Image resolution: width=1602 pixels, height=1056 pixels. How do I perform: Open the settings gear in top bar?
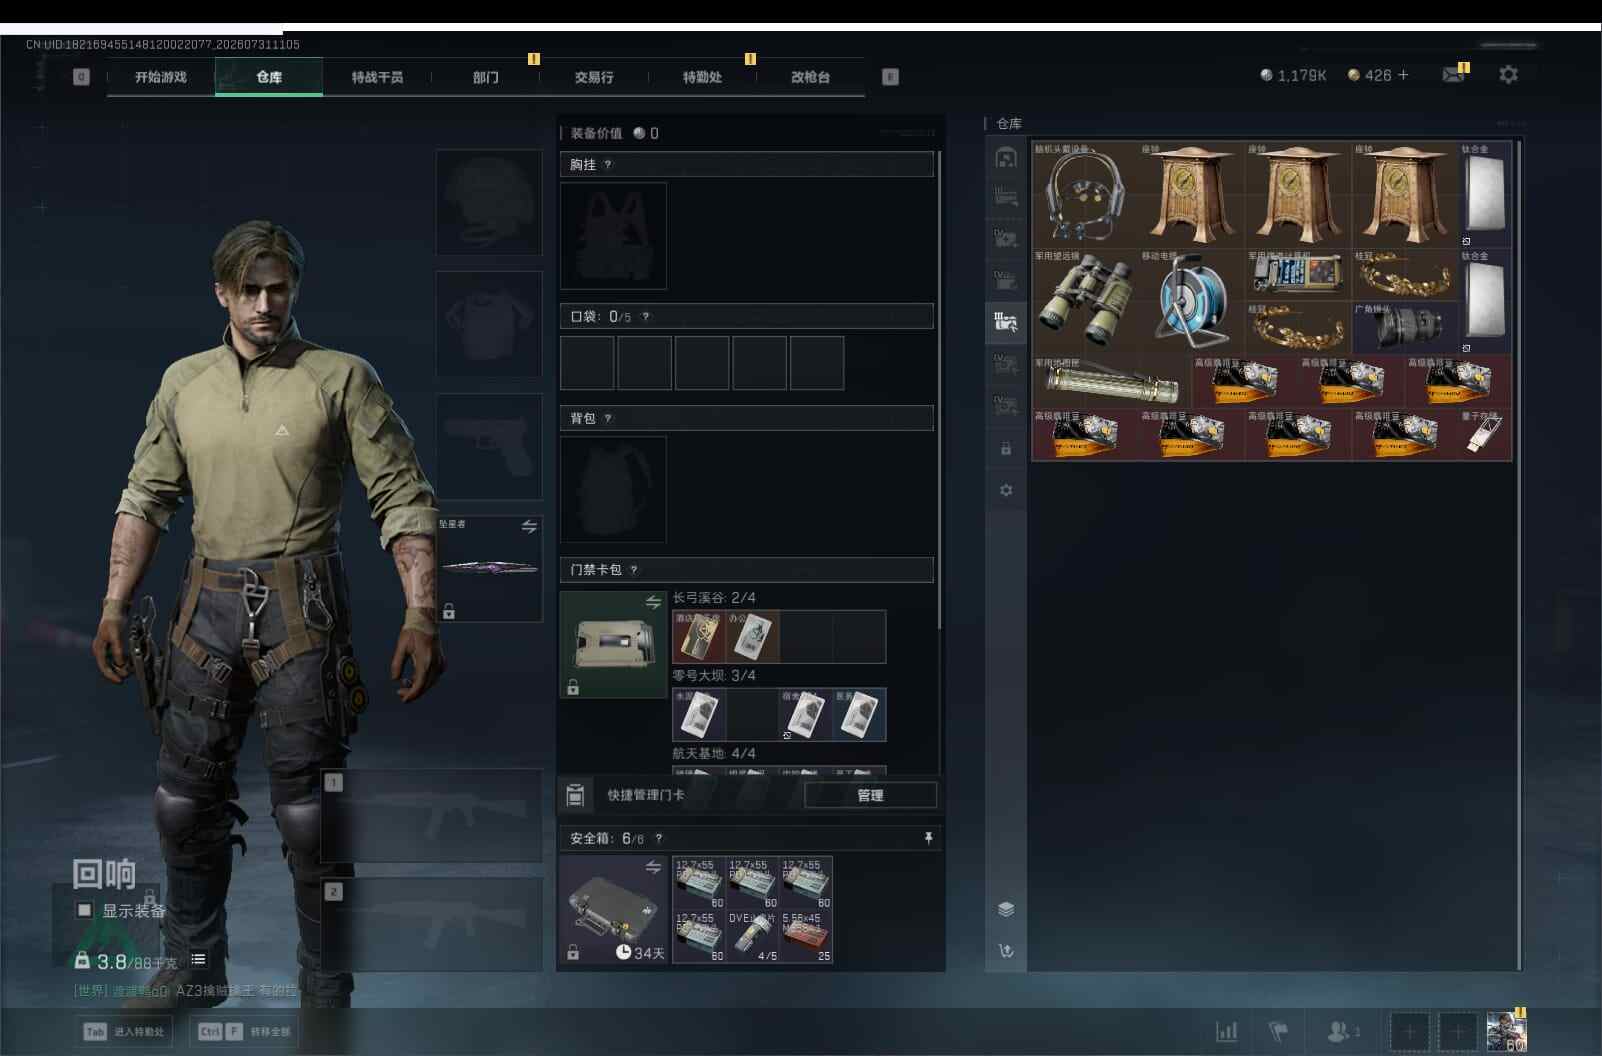coord(1508,75)
